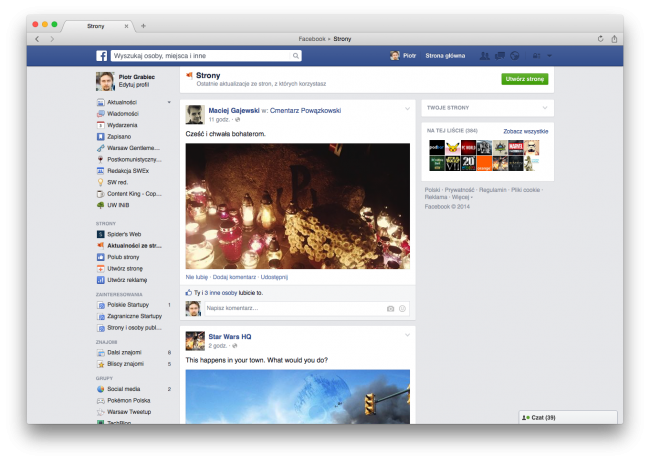
Task: Reload page using refresh icon
Action: click(600, 39)
